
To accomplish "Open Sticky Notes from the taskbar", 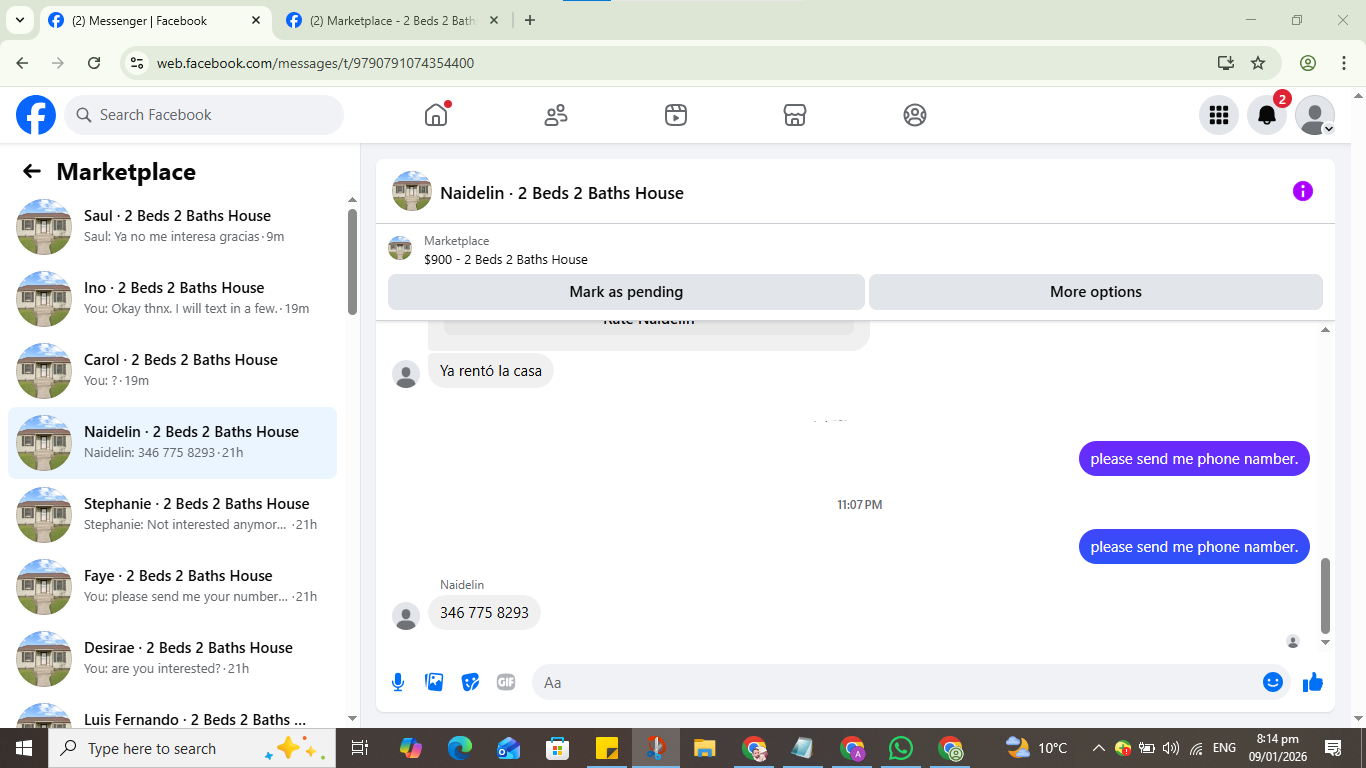I will (607, 748).
